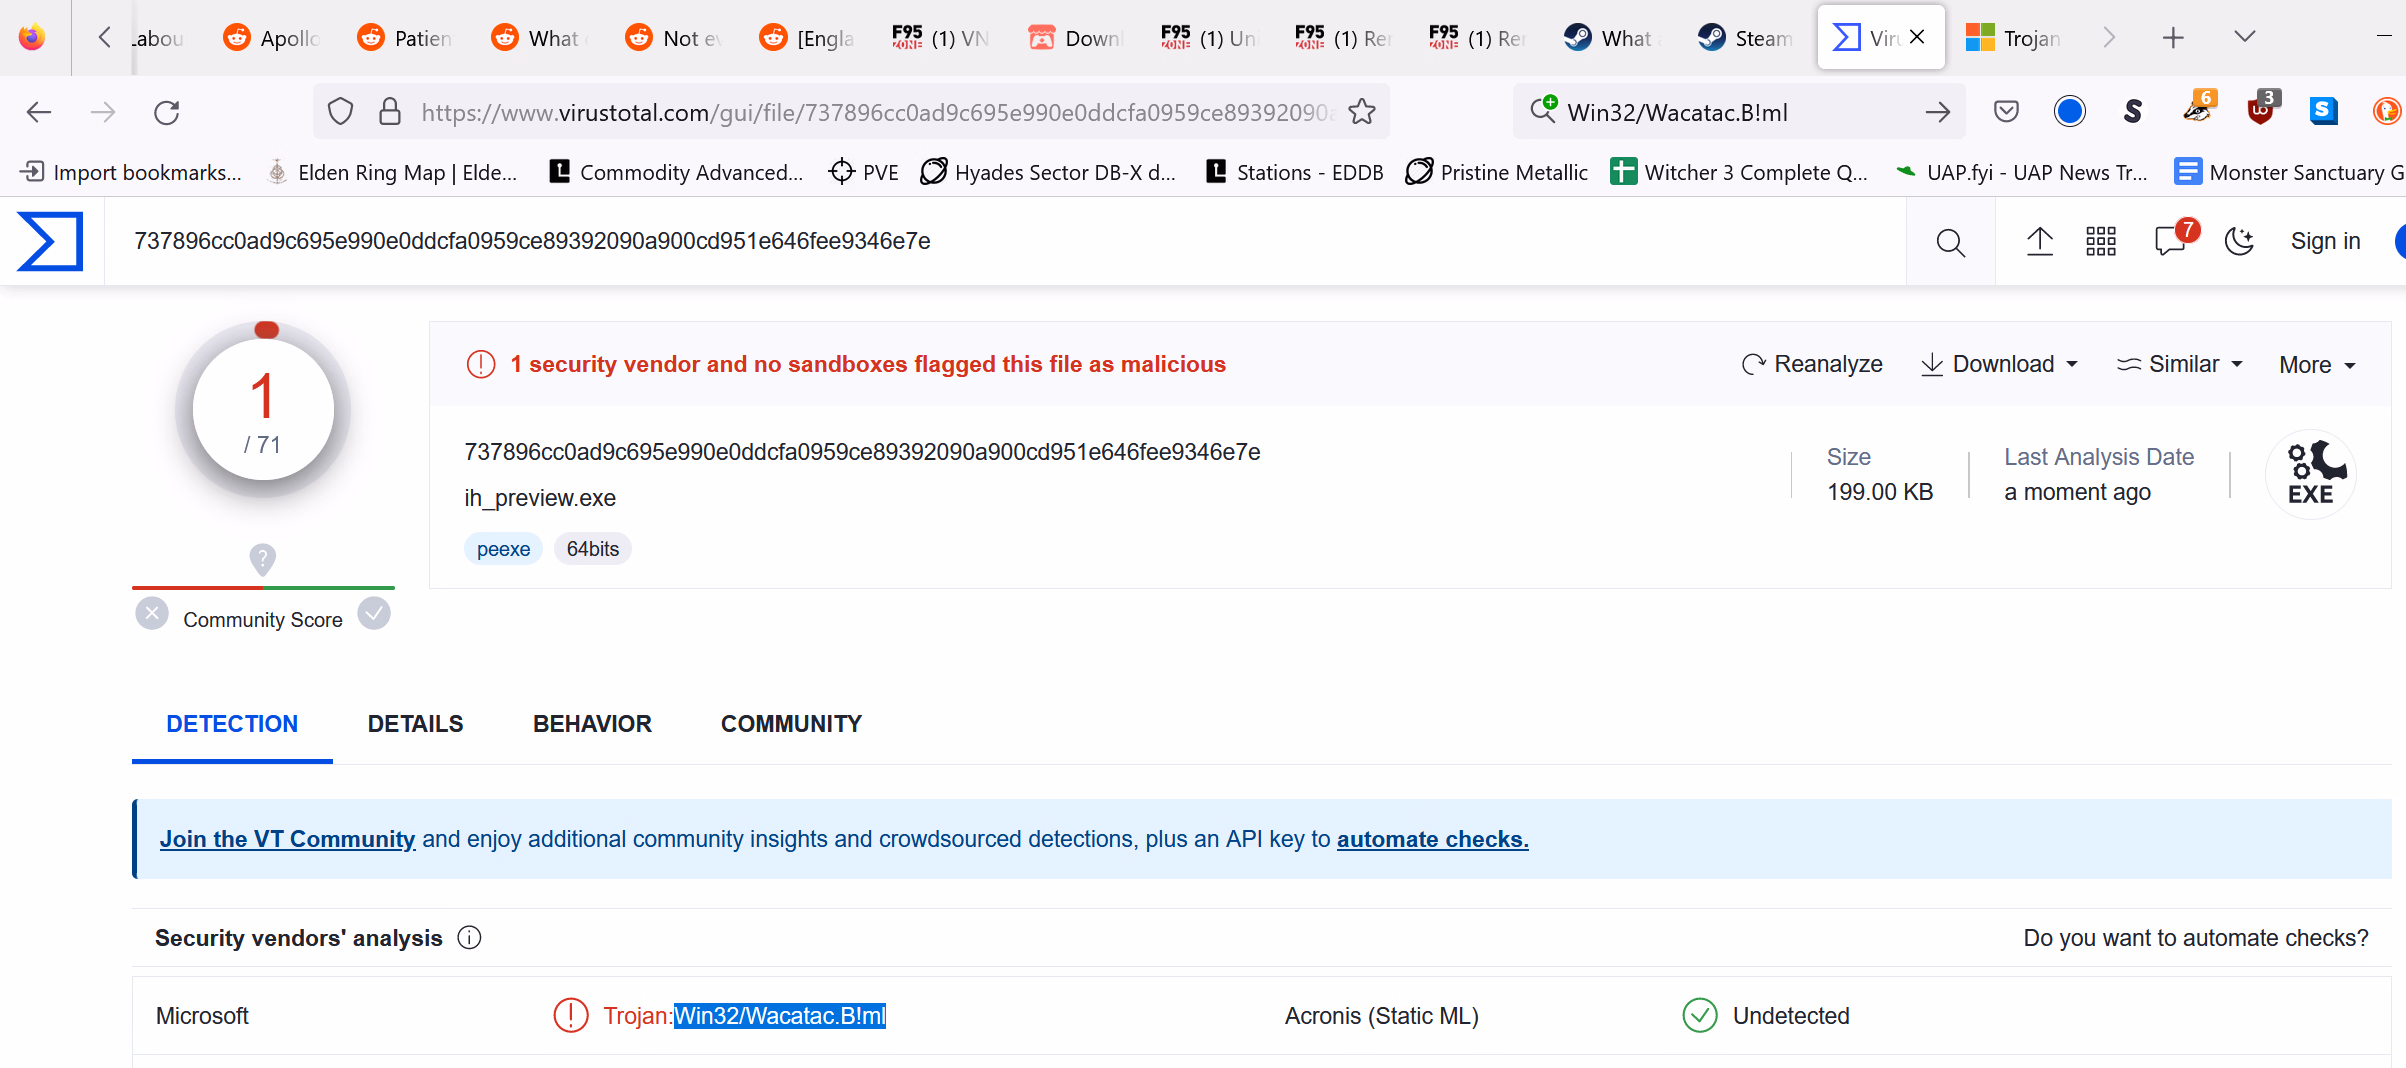Click the search go arrow
2406x1068 pixels.
pyautogui.click(x=1937, y=112)
